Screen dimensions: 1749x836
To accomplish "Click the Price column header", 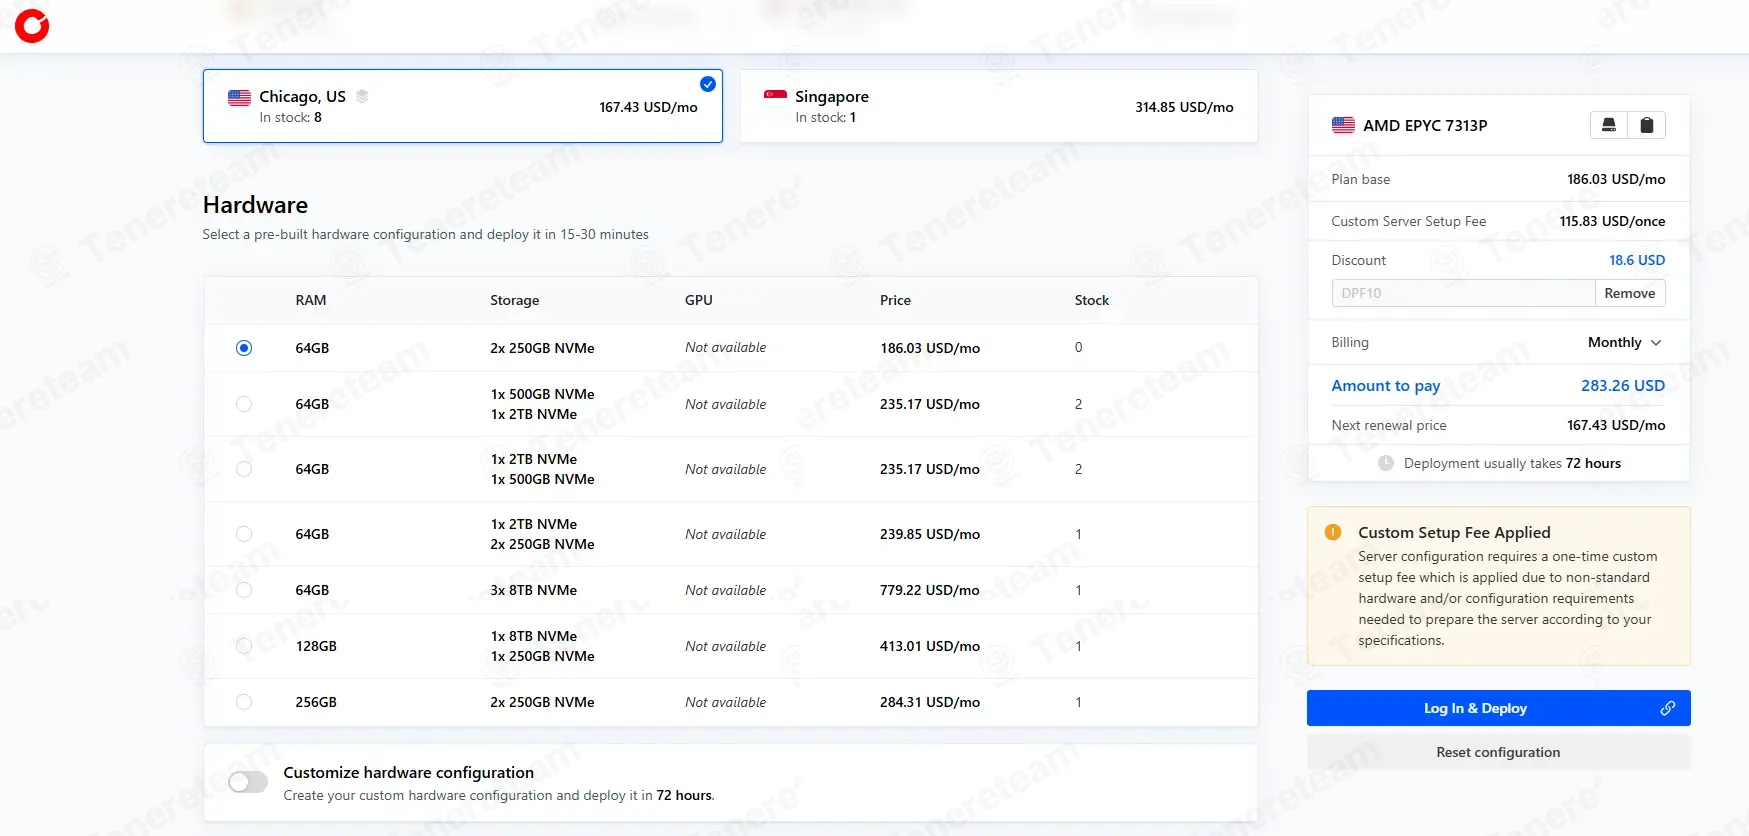I will [x=895, y=300].
